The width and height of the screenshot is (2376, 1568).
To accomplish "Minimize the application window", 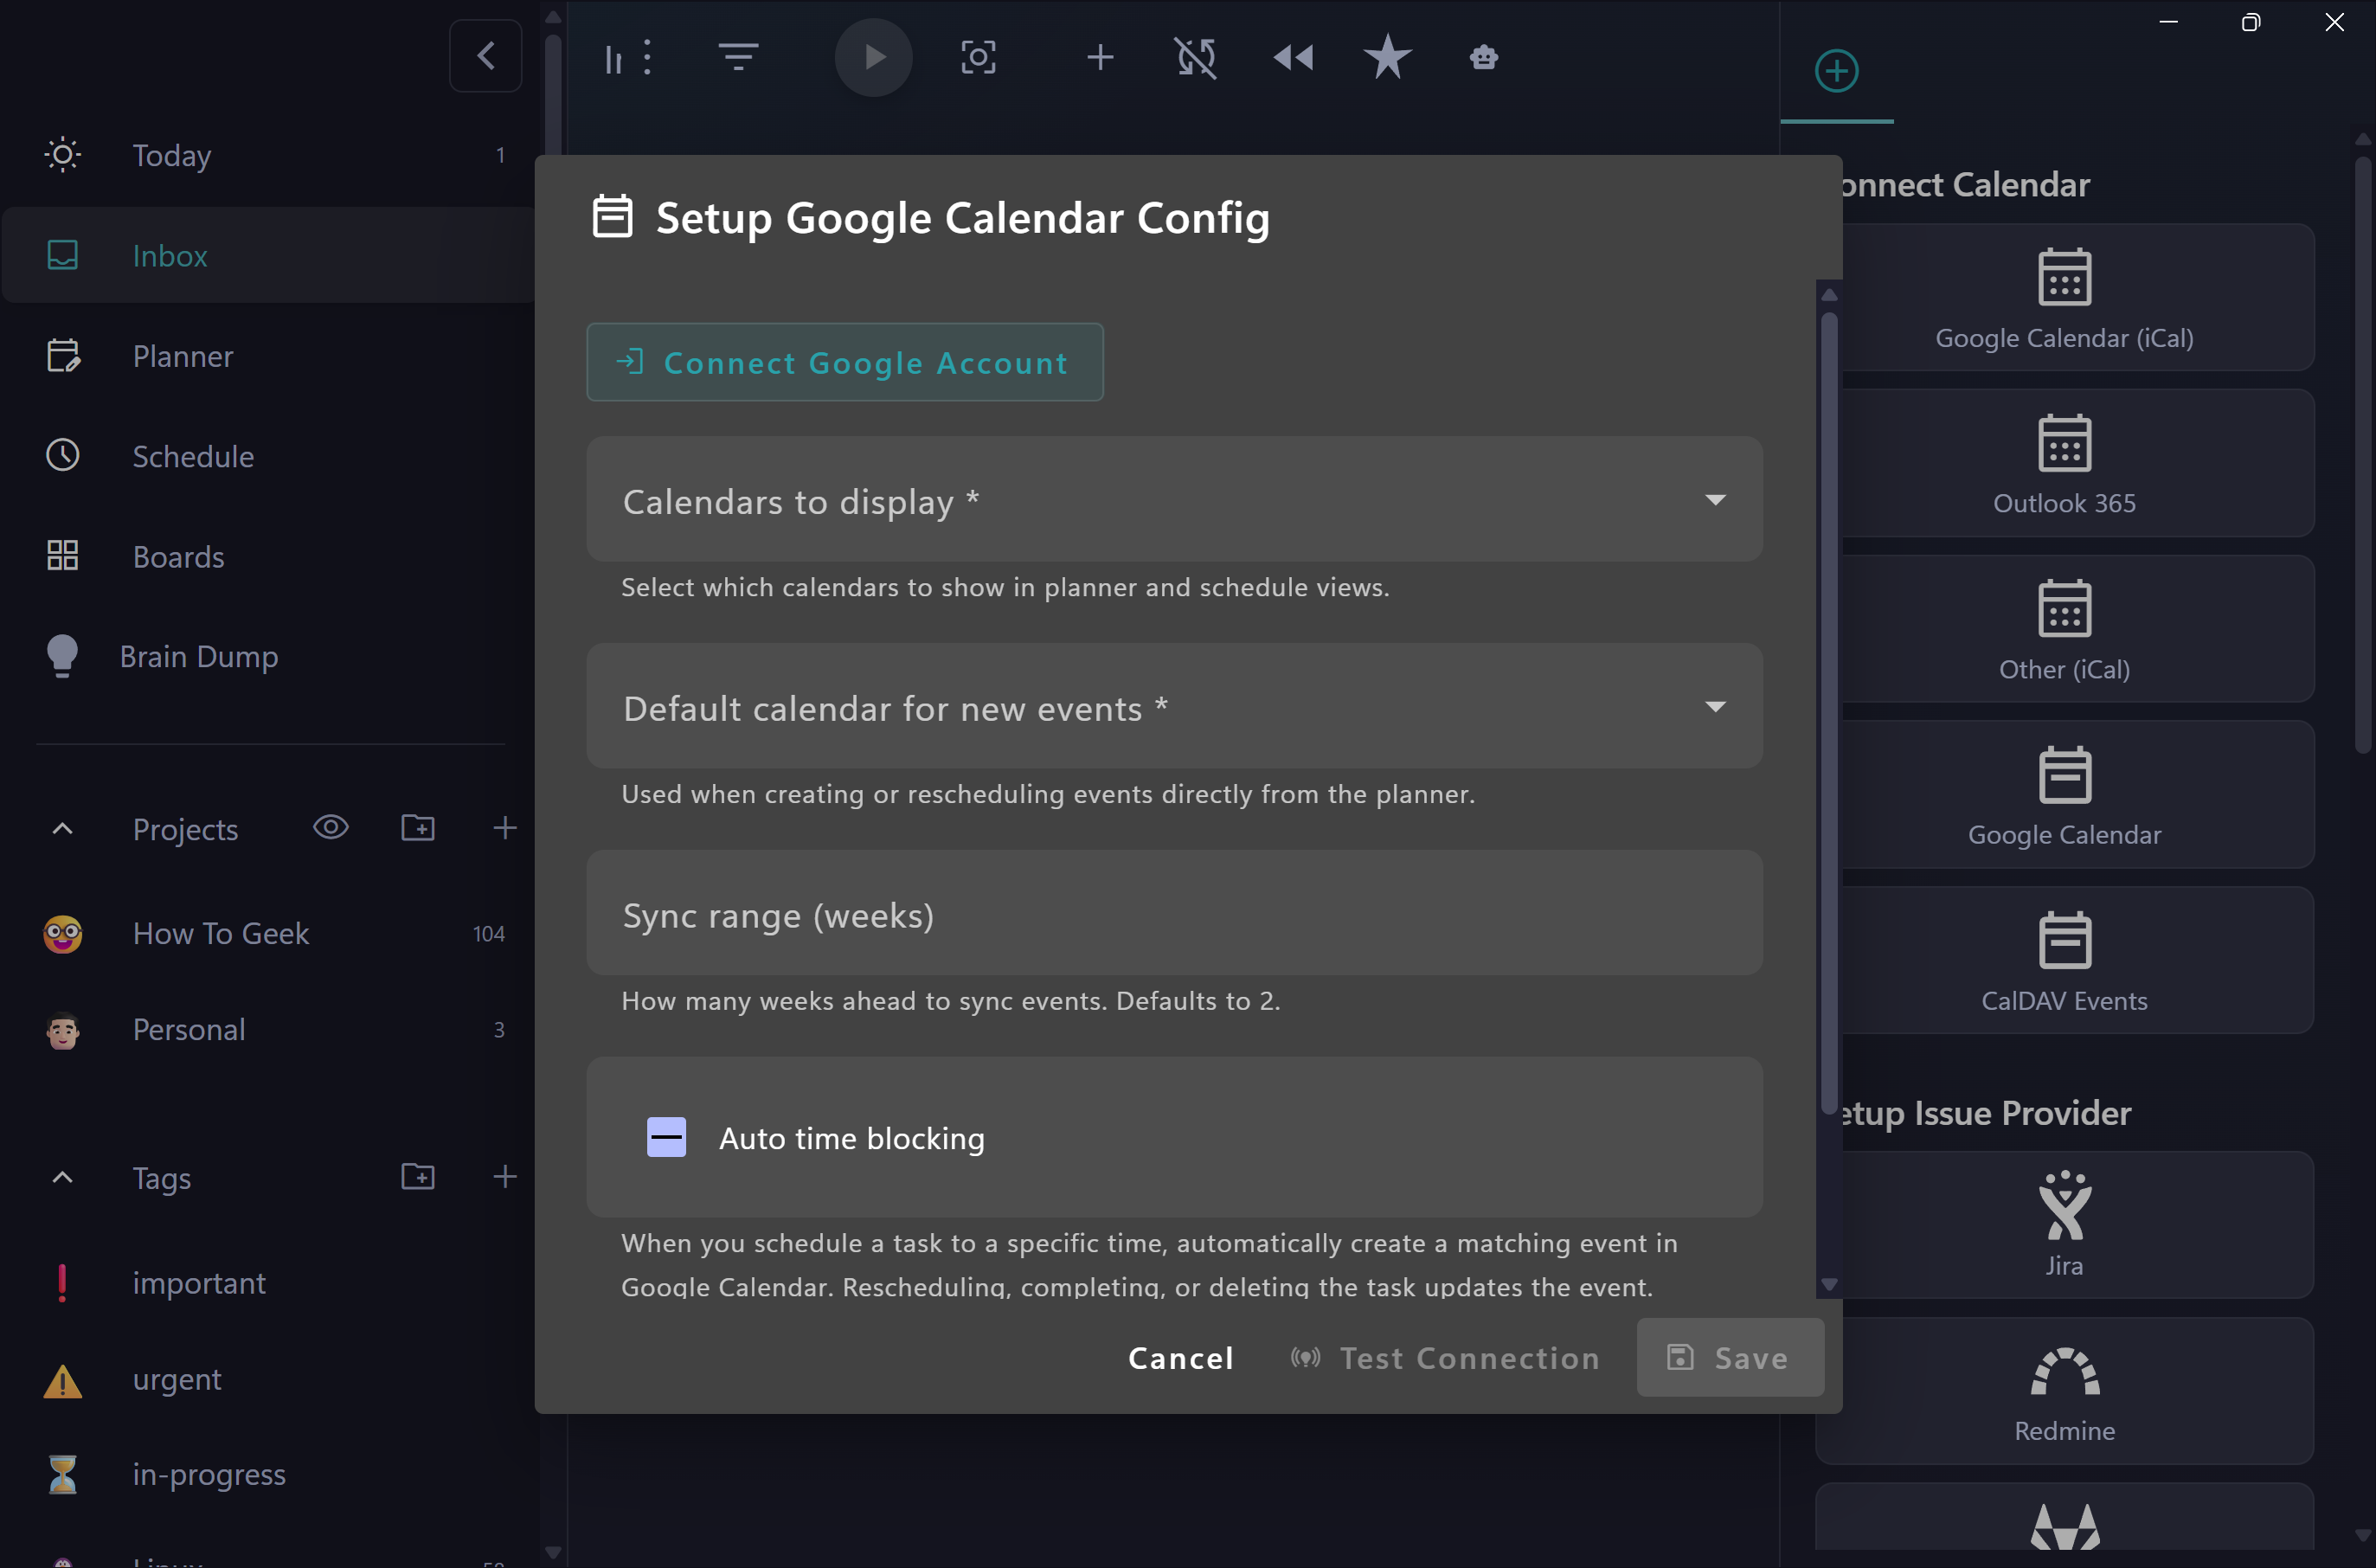I will click(x=2168, y=22).
